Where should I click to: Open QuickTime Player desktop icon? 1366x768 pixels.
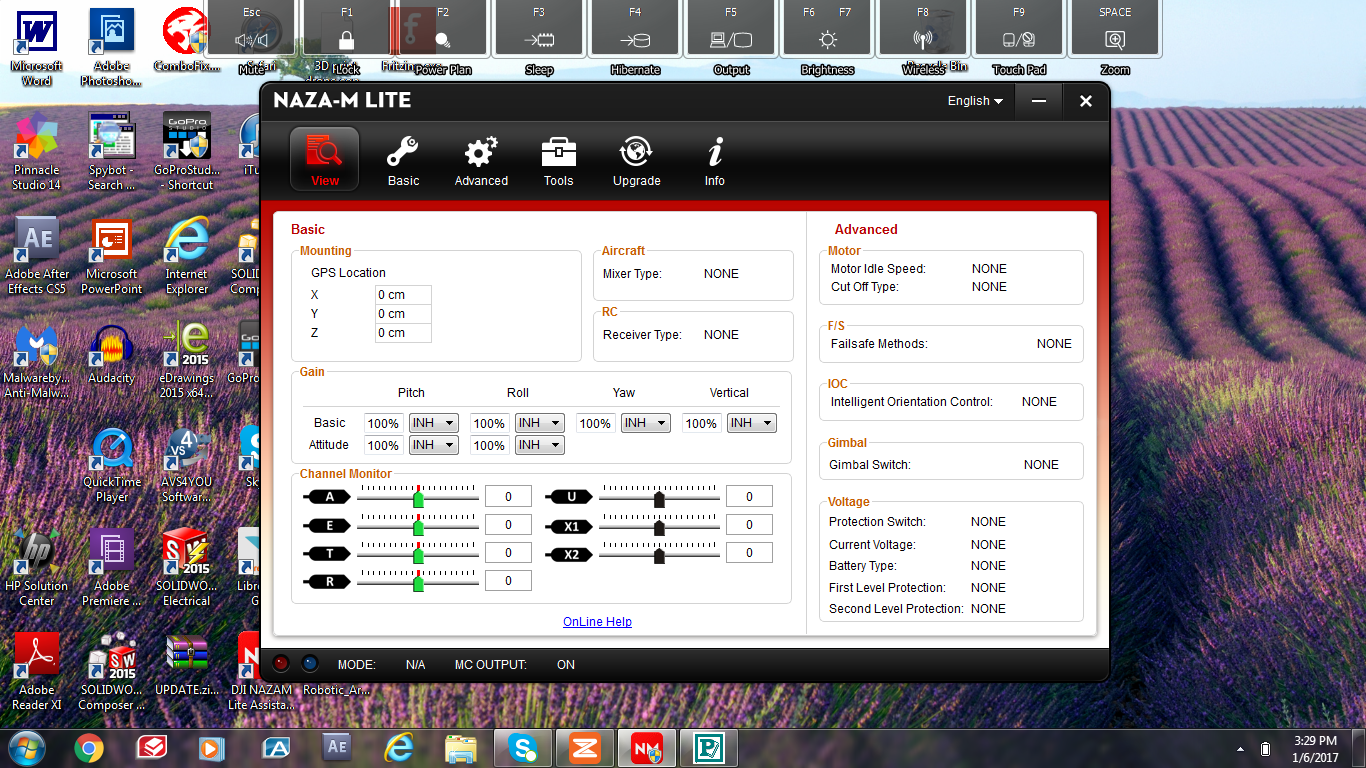pos(112,465)
